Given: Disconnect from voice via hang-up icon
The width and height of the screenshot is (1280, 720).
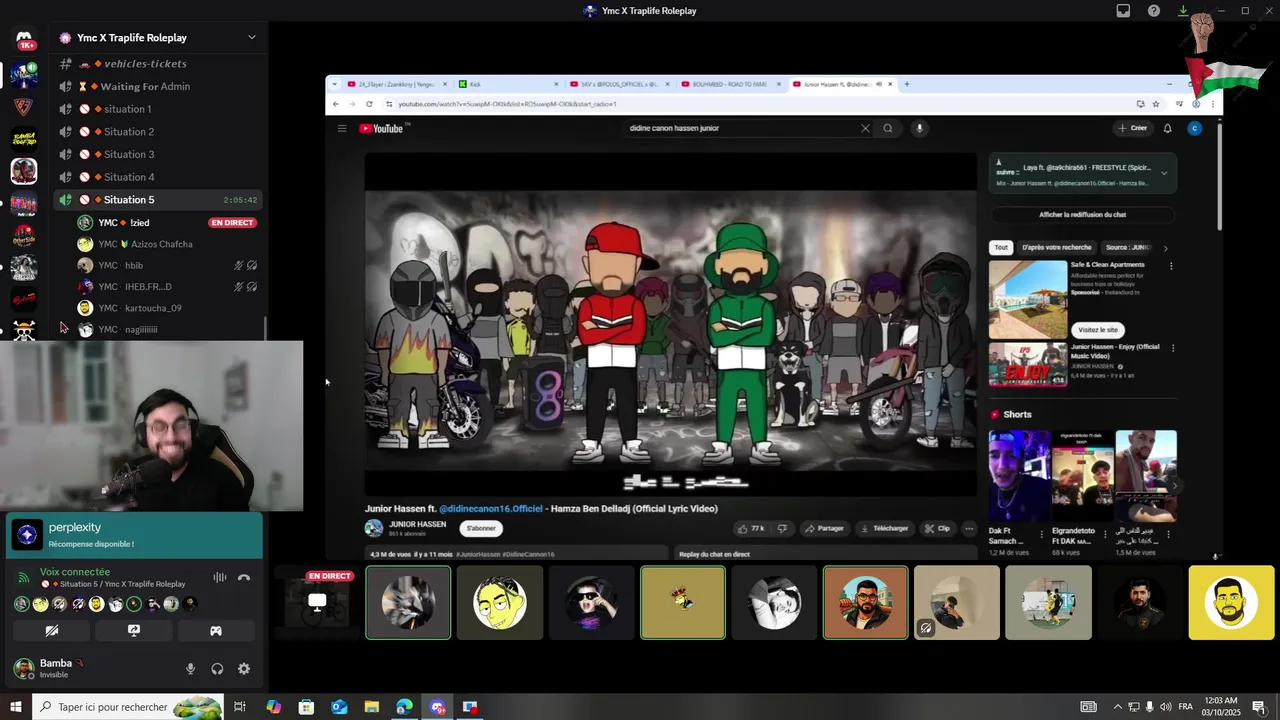Looking at the screenshot, I should (x=244, y=578).
